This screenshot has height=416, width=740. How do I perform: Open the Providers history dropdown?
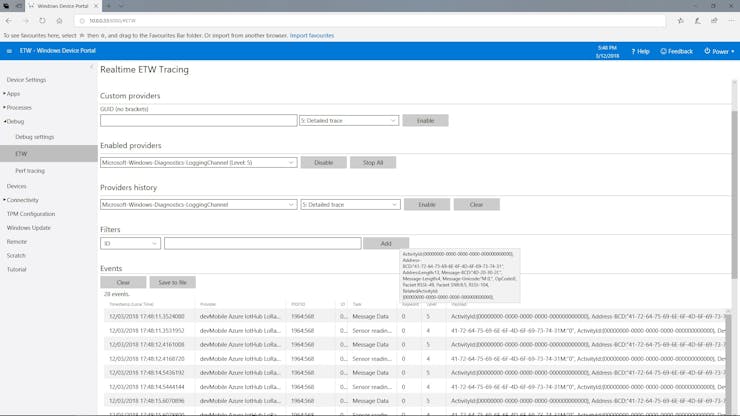(x=198, y=204)
